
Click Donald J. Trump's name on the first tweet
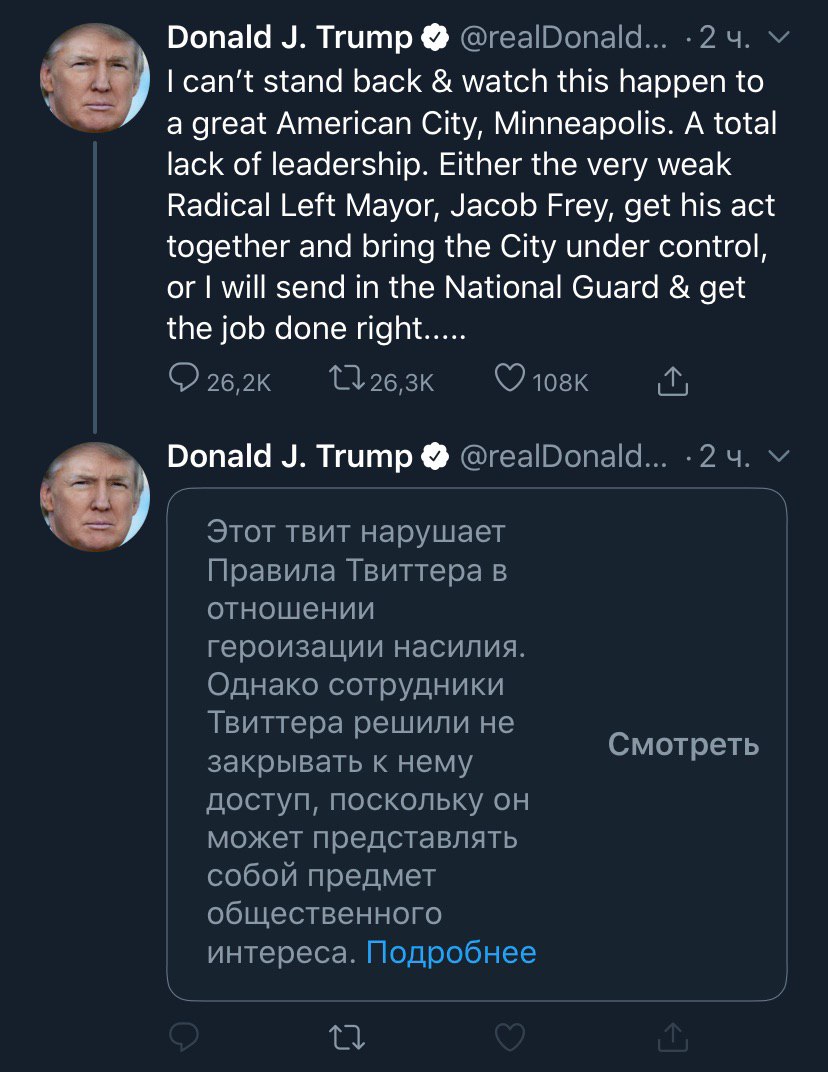tap(290, 36)
